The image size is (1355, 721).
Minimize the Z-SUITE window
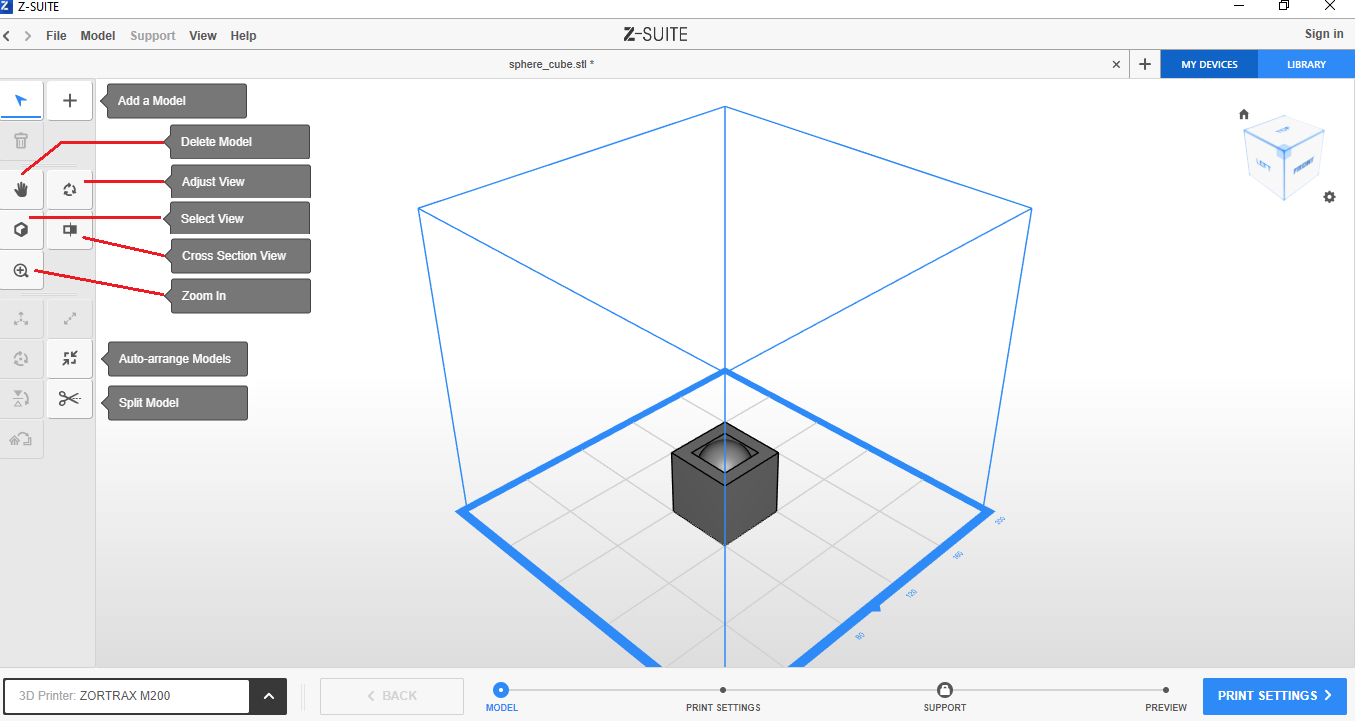pos(1238,6)
